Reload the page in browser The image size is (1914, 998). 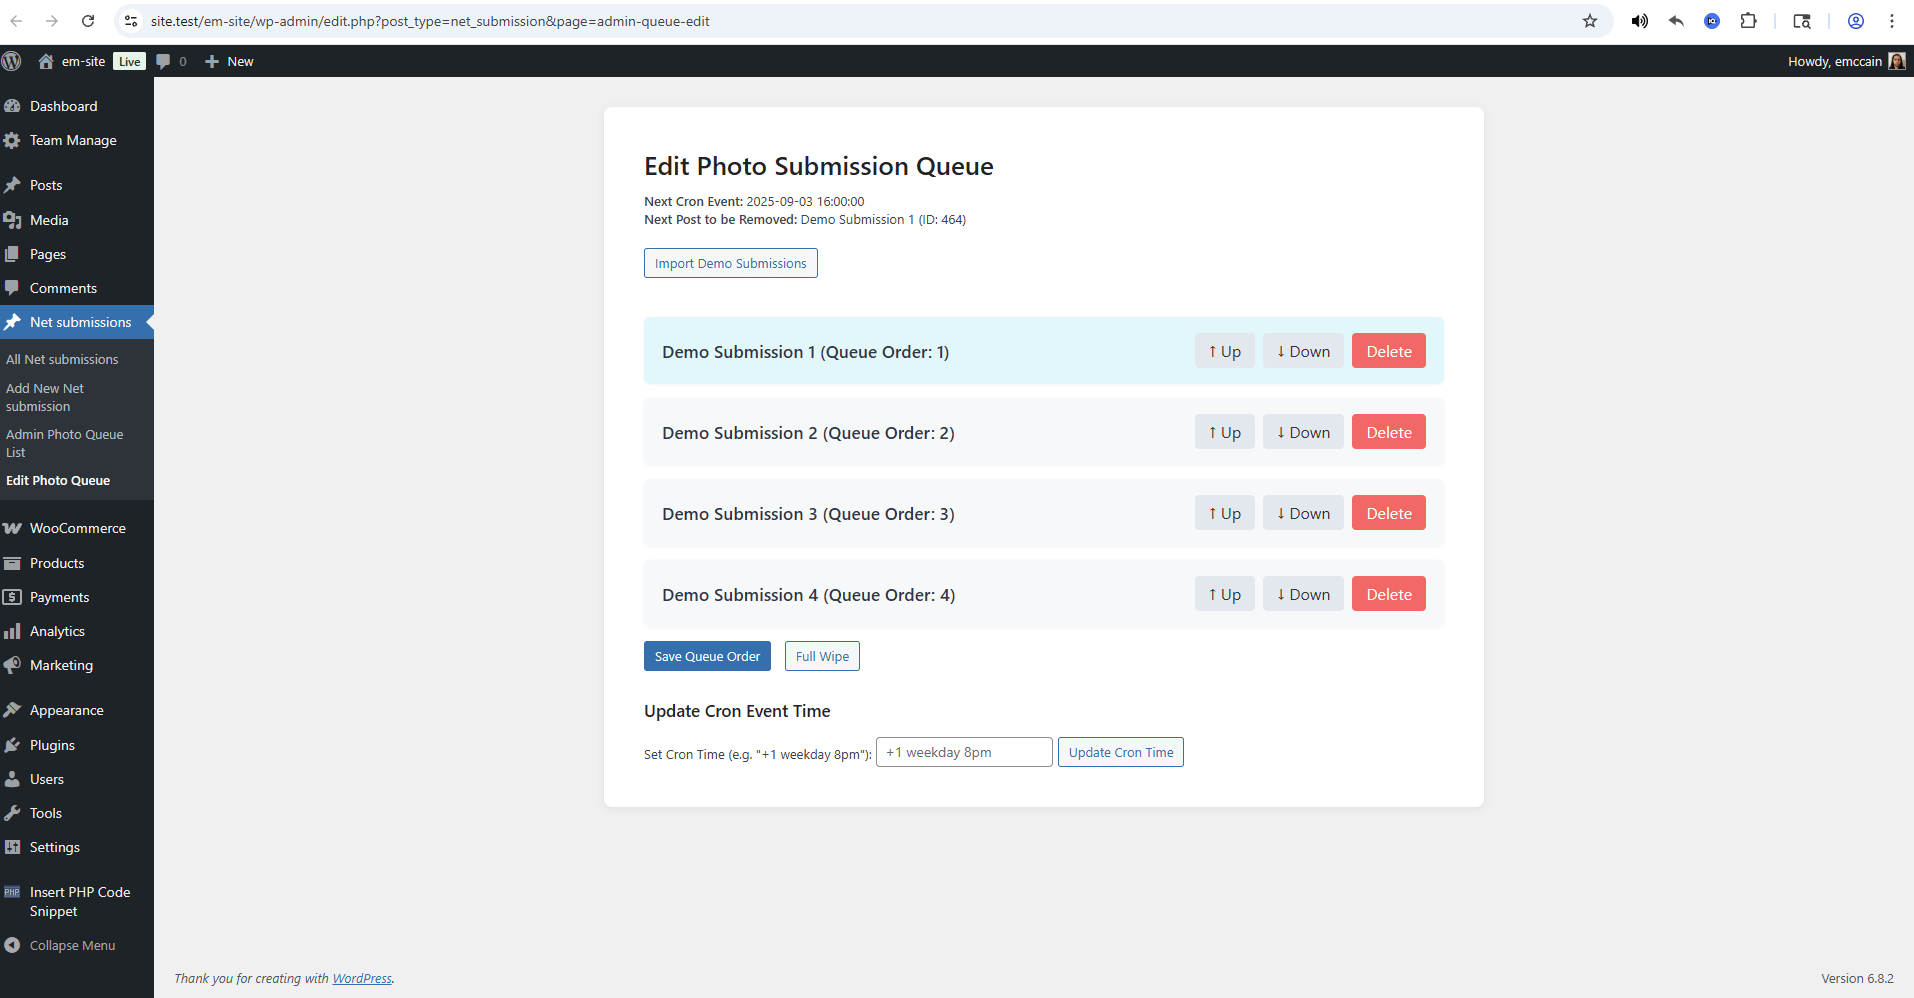pyautogui.click(x=88, y=21)
